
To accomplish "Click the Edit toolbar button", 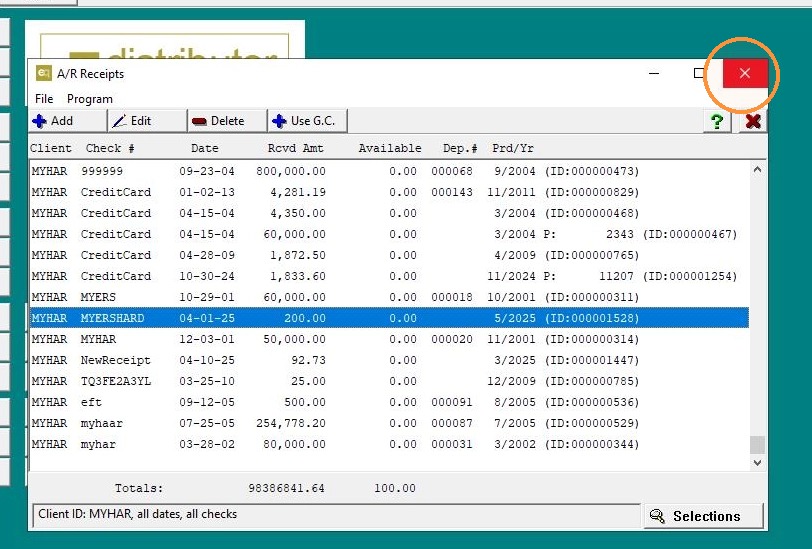I will point(147,121).
